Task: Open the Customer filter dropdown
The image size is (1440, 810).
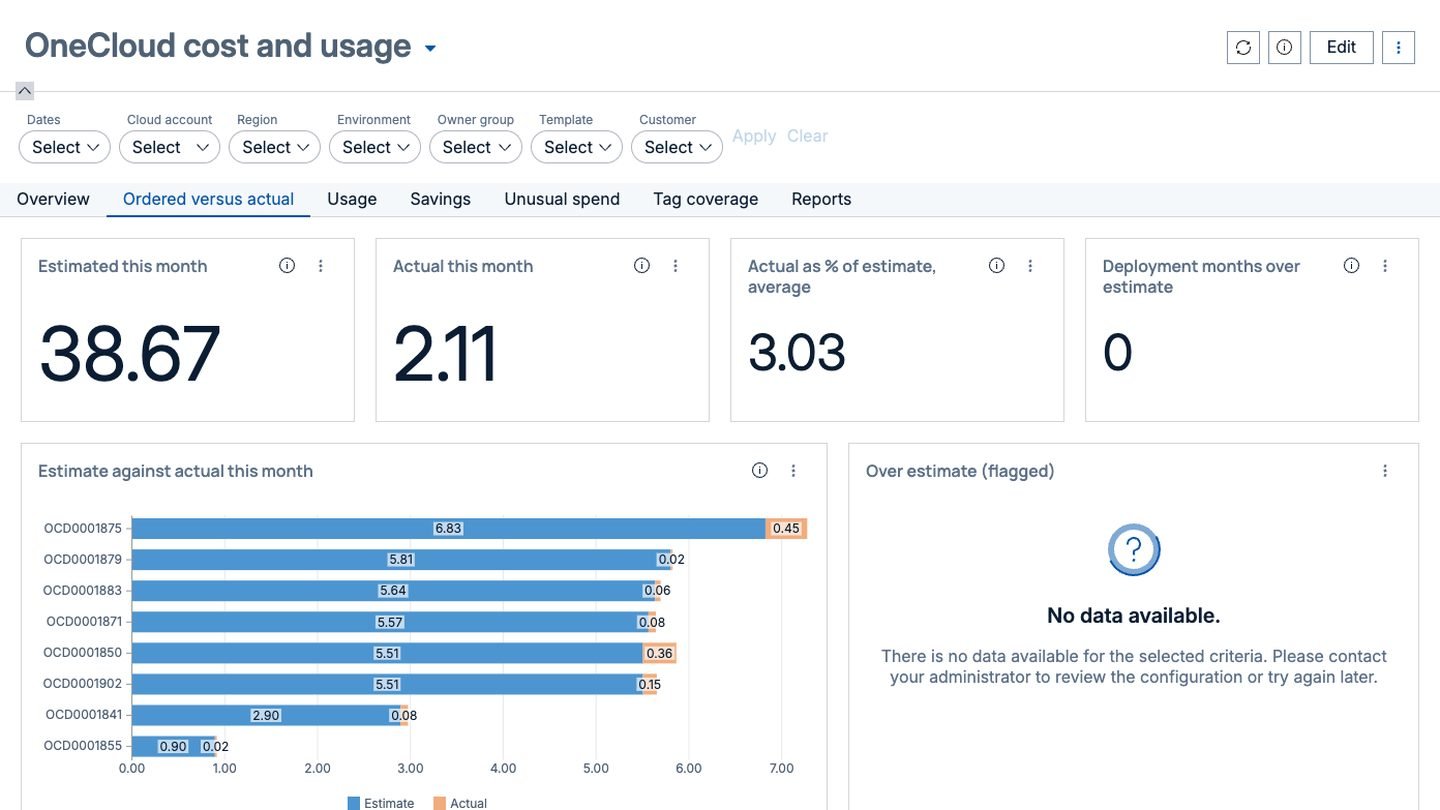Action: 677,147
